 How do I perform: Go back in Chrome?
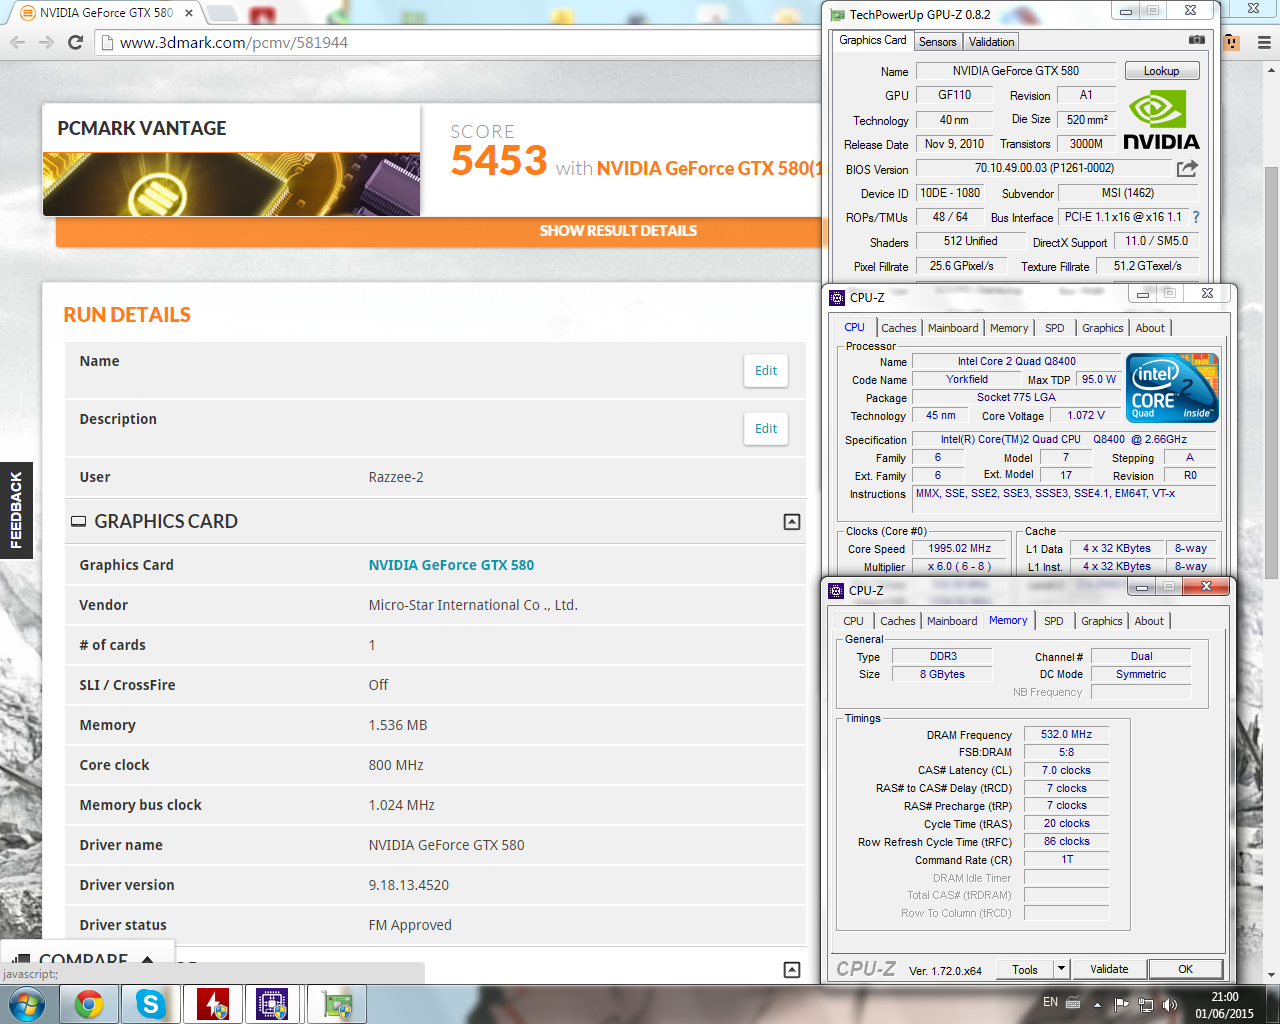tap(17, 42)
